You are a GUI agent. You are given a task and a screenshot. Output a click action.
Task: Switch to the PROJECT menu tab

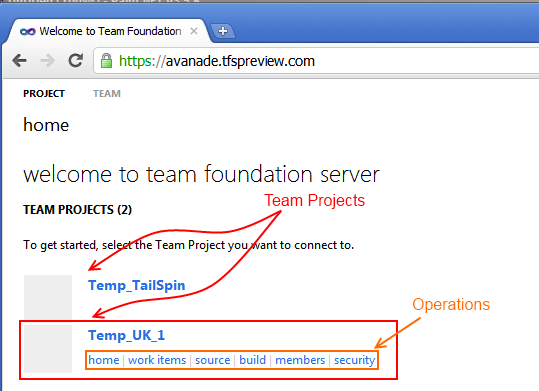[x=44, y=94]
